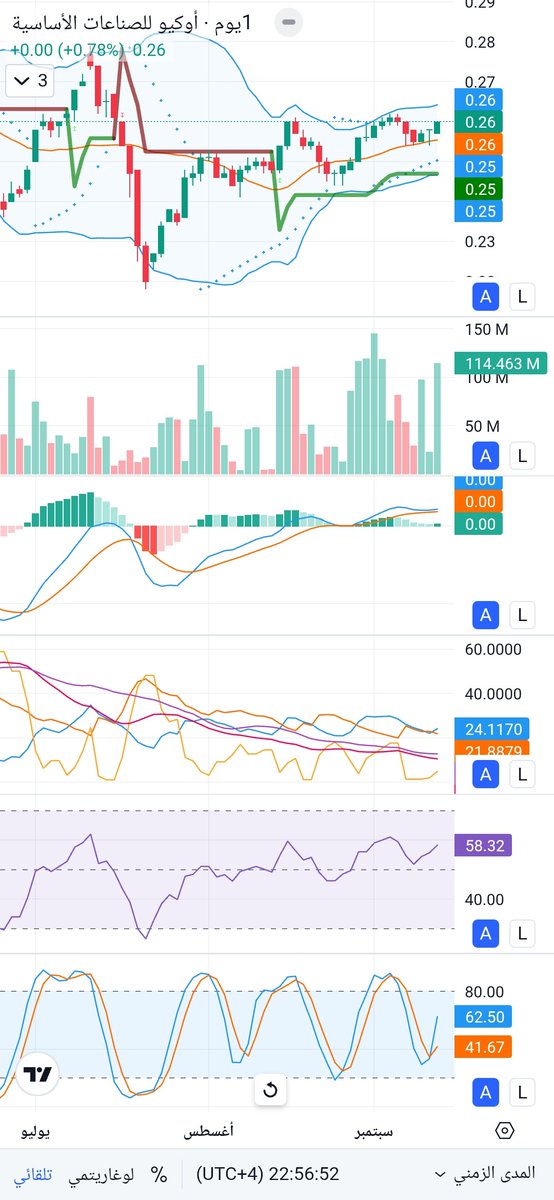The image size is (554, 1200).
Task: Toggle auto scale A in the Stochastic pane
Action: click(x=486, y=1092)
